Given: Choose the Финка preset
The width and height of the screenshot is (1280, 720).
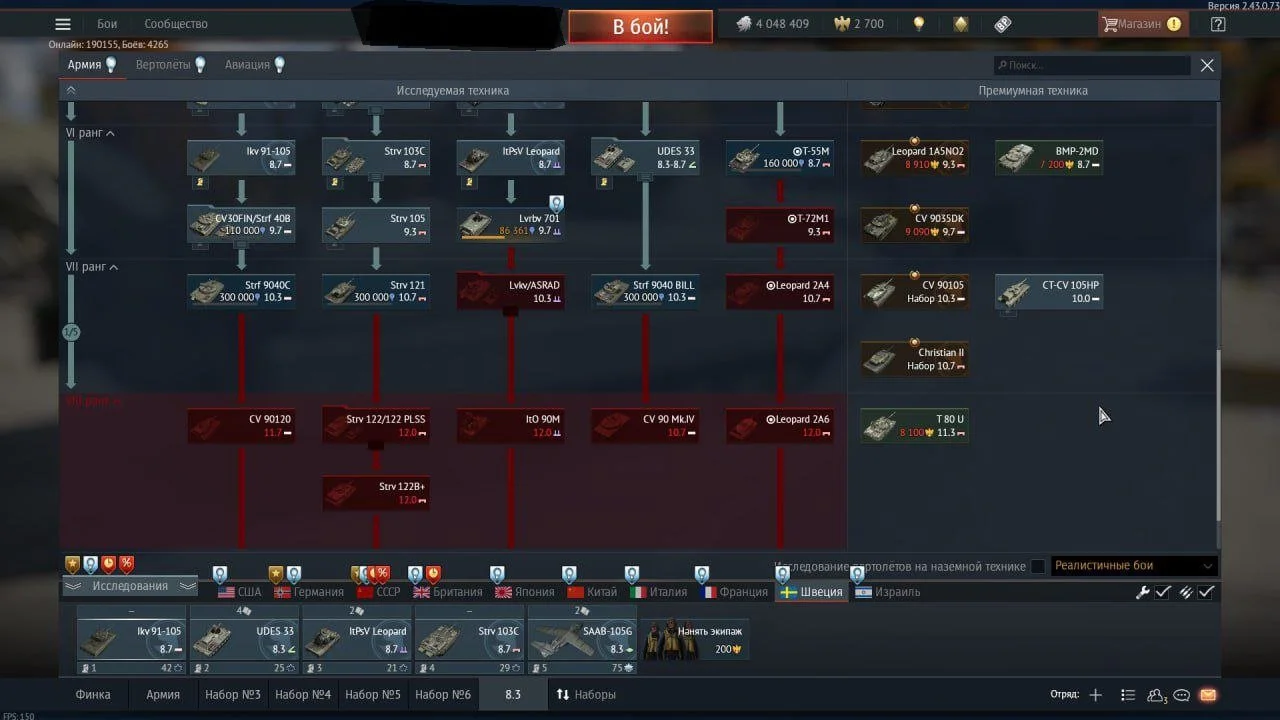Looking at the screenshot, I should (93, 694).
